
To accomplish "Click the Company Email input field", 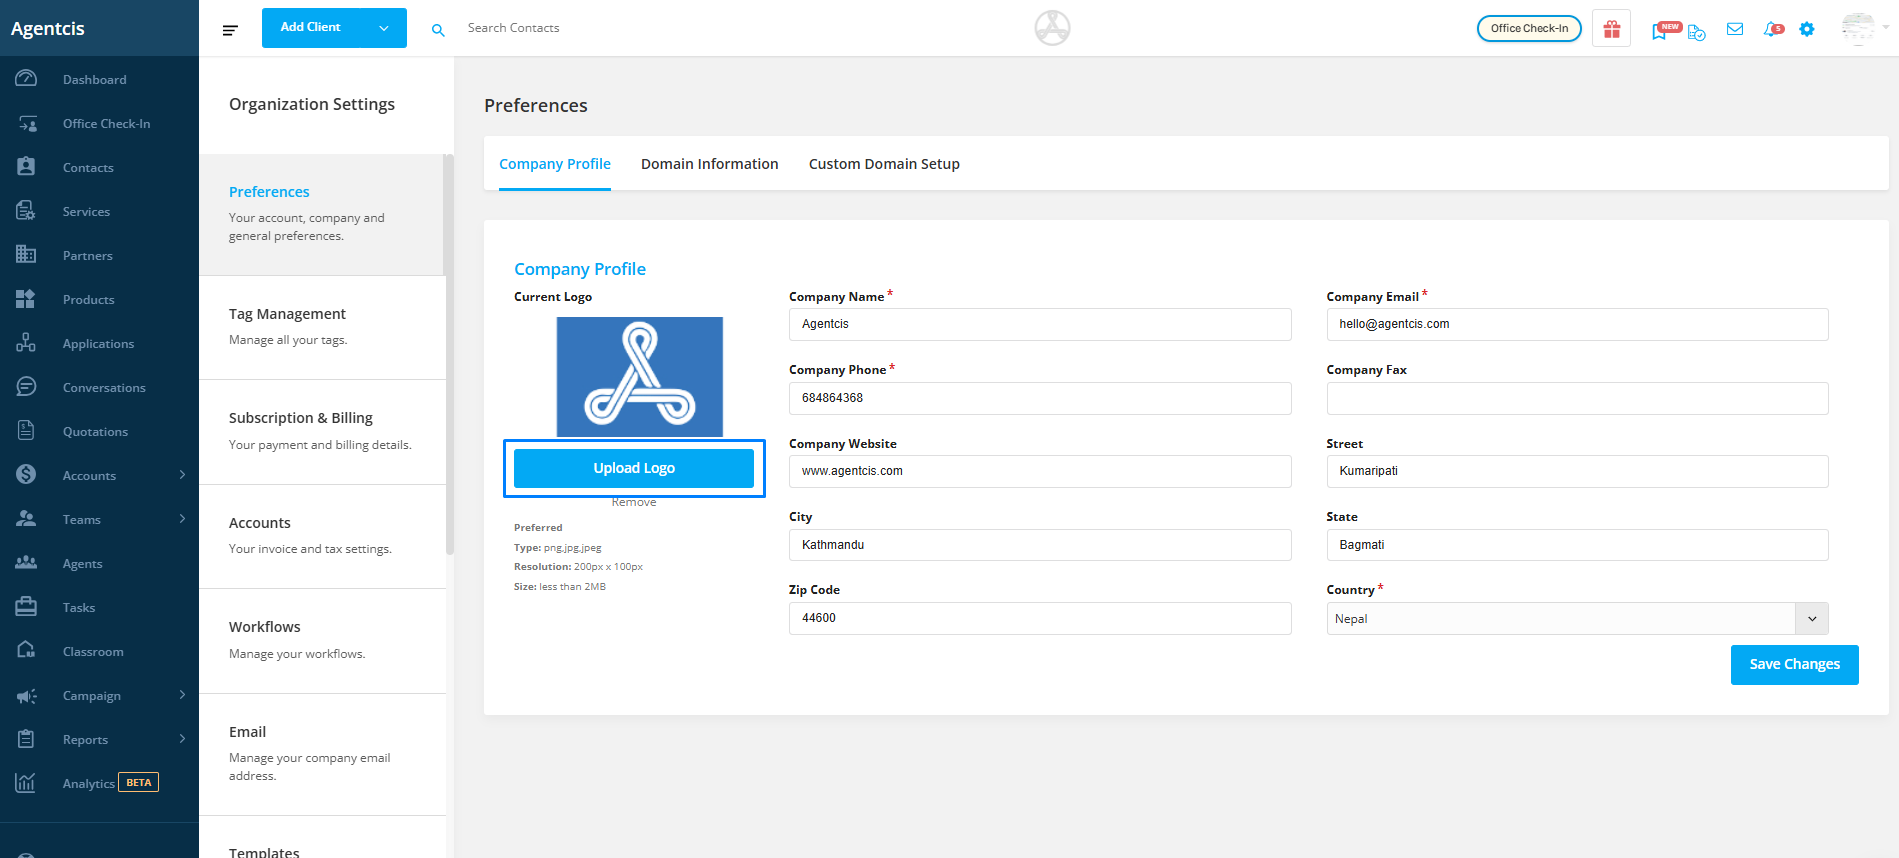I will point(1577,324).
